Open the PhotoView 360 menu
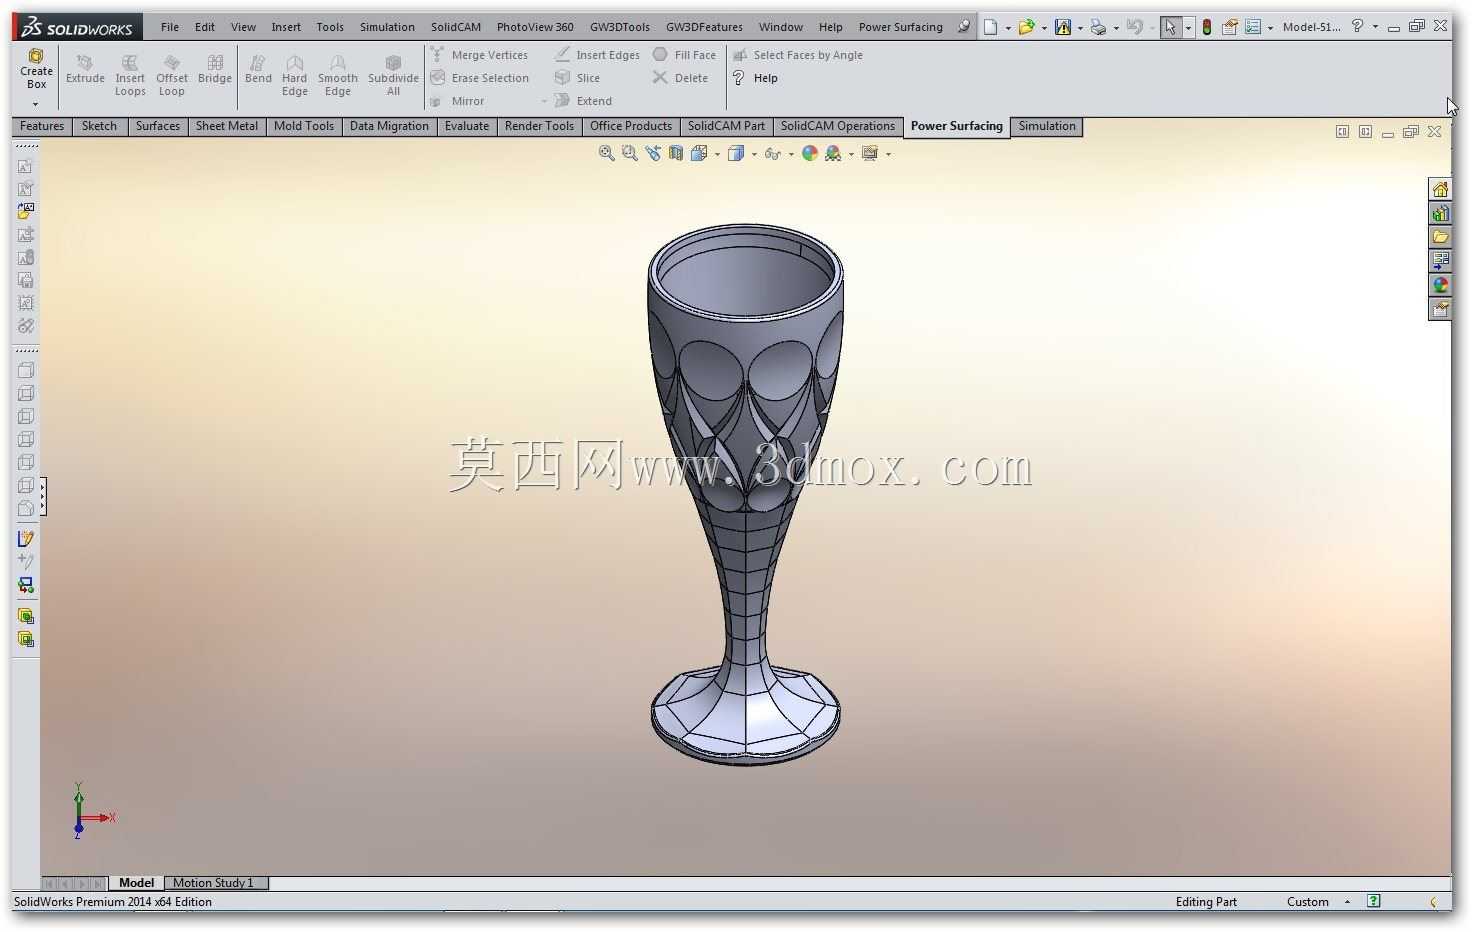The image size is (1479, 932). [535, 27]
